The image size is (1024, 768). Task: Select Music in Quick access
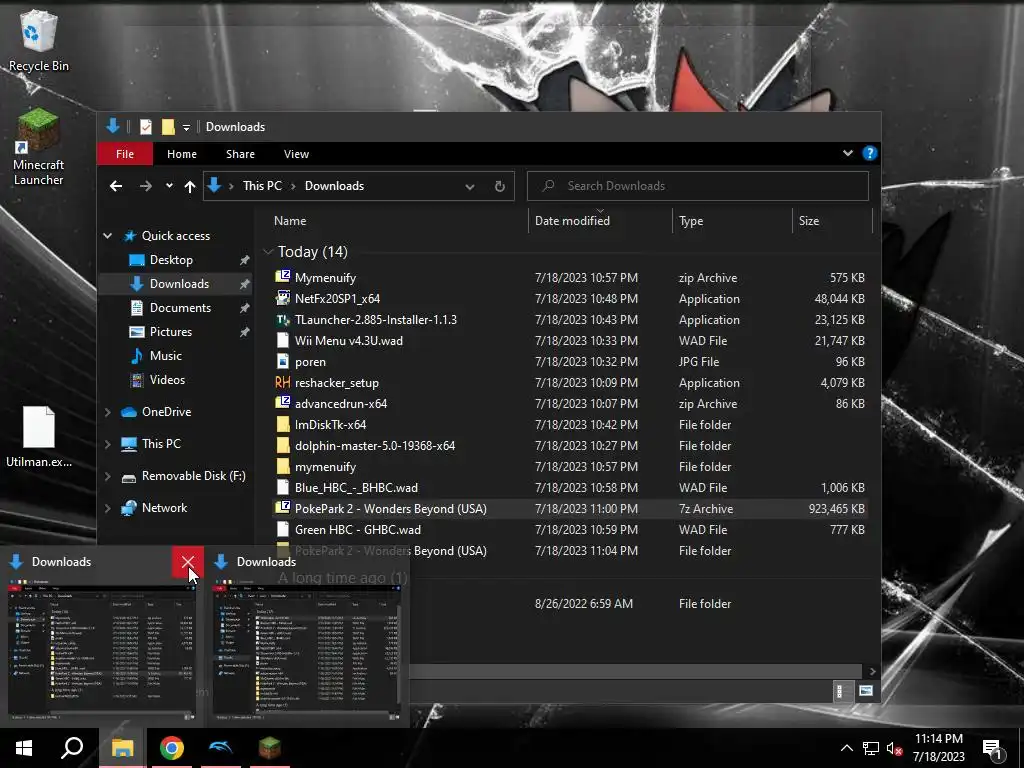point(165,356)
